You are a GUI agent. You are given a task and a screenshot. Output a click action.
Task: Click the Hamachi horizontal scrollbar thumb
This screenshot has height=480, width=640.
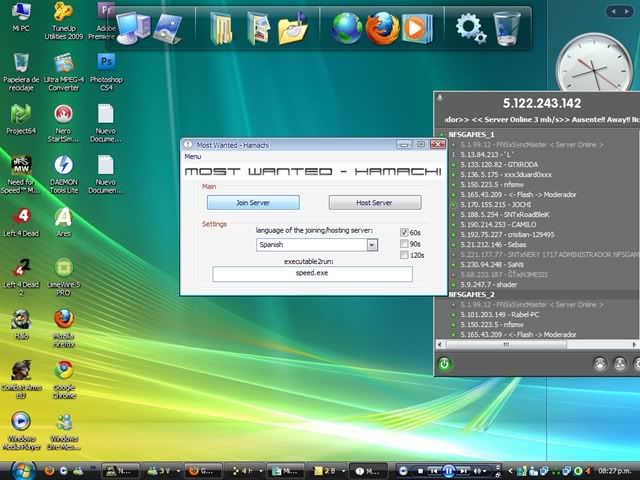(x=506, y=344)
